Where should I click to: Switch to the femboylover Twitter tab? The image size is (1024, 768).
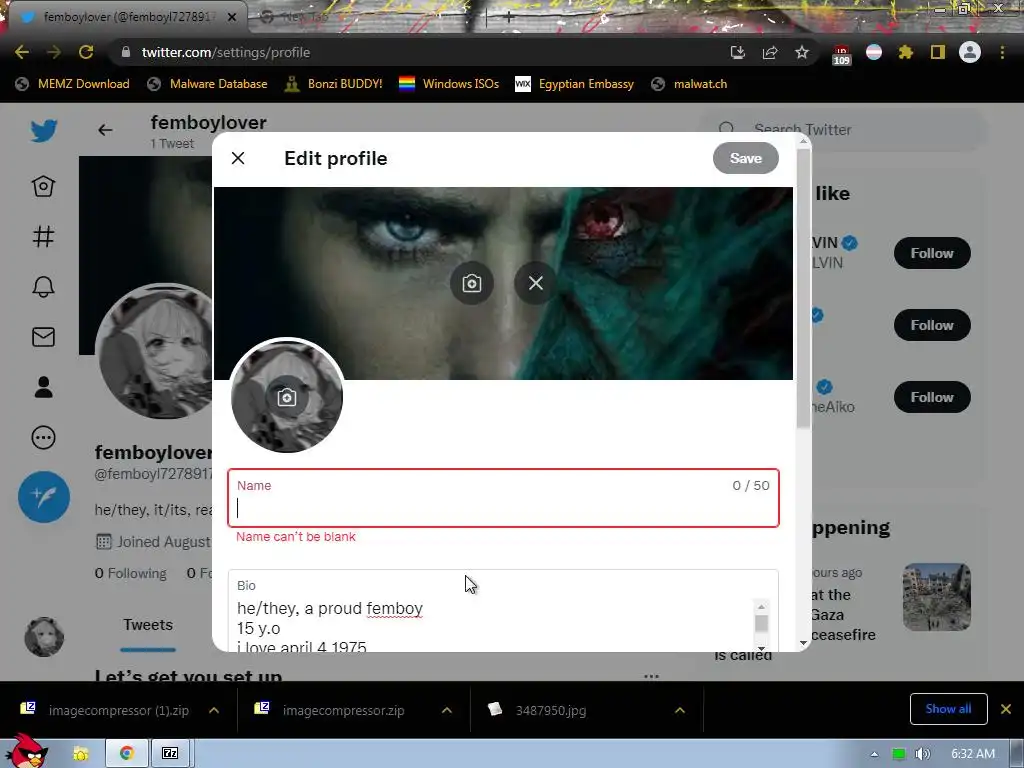click(124, 17)
